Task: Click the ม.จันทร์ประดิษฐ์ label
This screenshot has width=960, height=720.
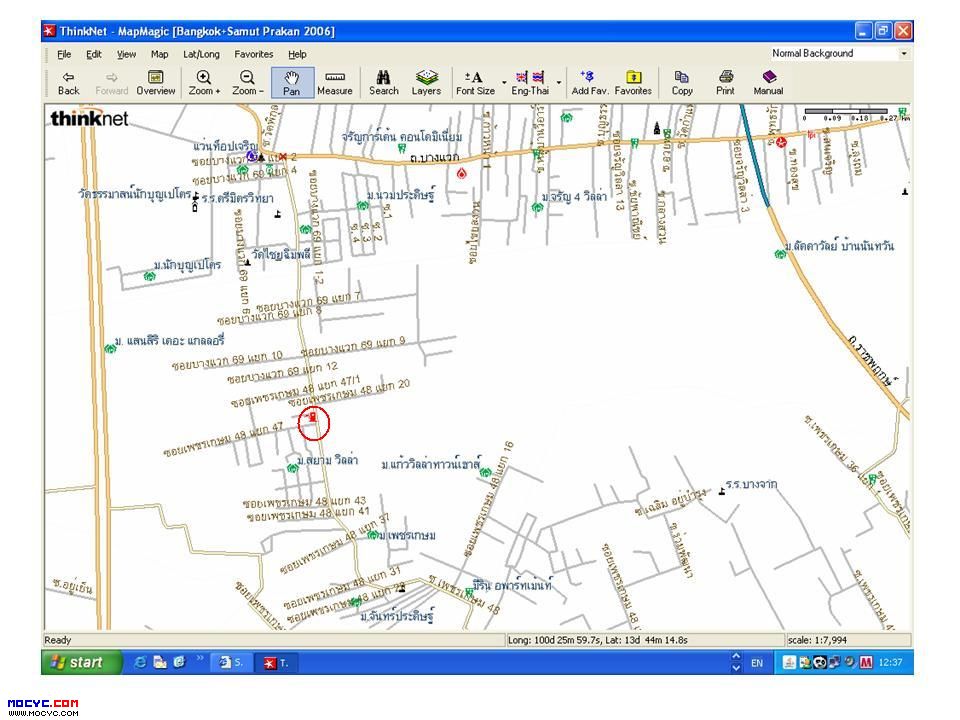Action: click(397, 616)
